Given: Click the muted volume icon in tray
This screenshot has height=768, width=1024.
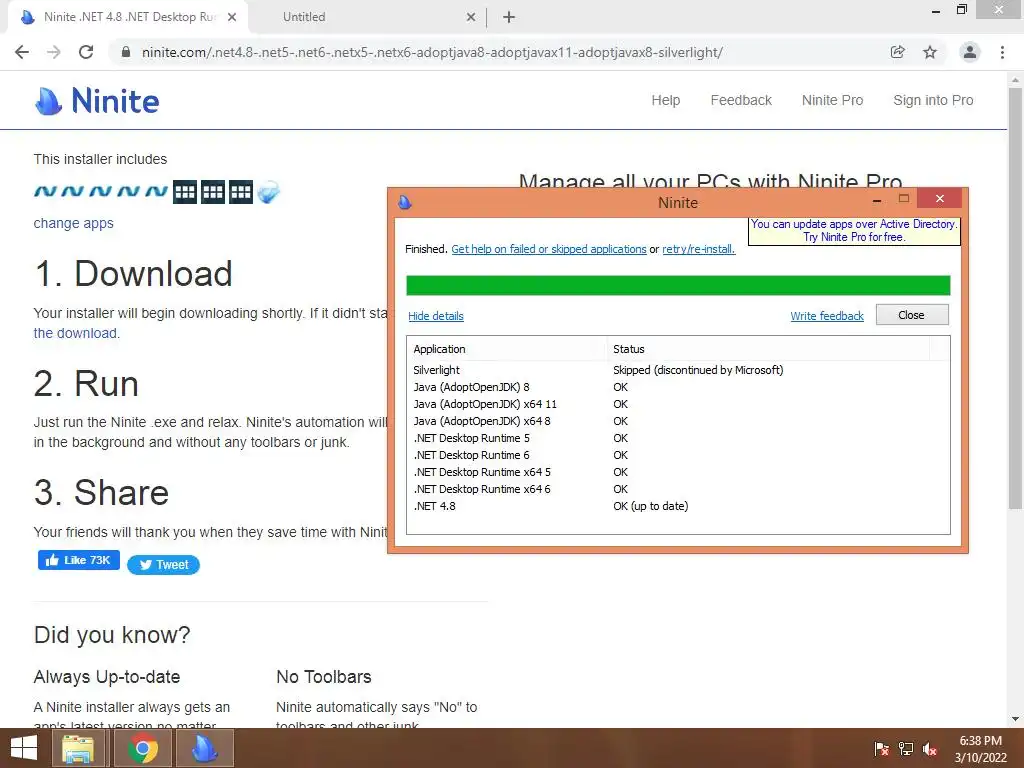Looking at the screenshot, I should point(930,749).
